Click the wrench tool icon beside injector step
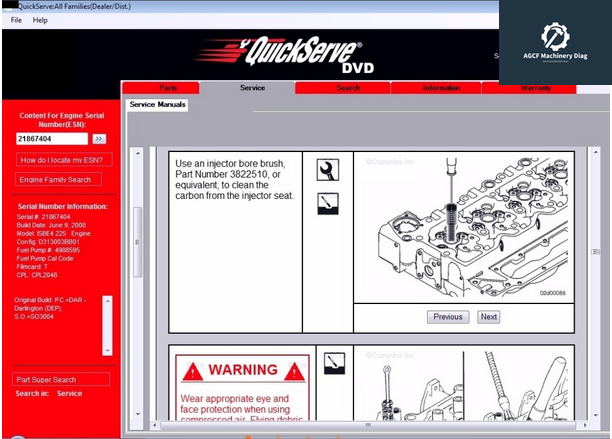The height and width of the screenshot is (439, 612). (x=328, y=170)
